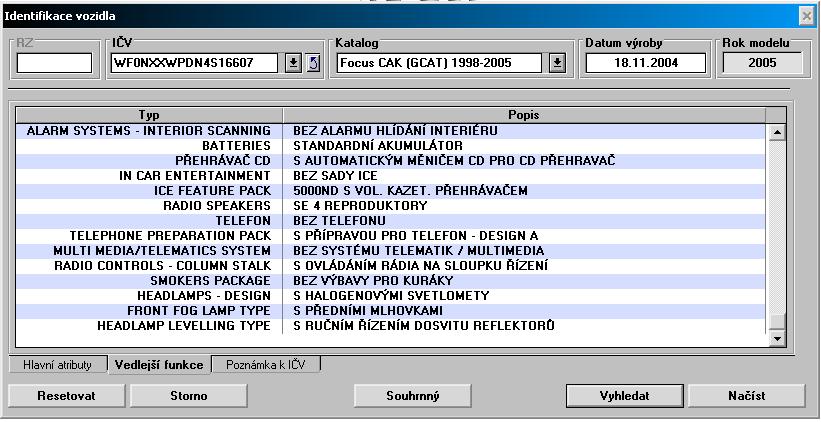Click the scrollbar down arrow in table

pyautogui.click(x=776, y=340)
